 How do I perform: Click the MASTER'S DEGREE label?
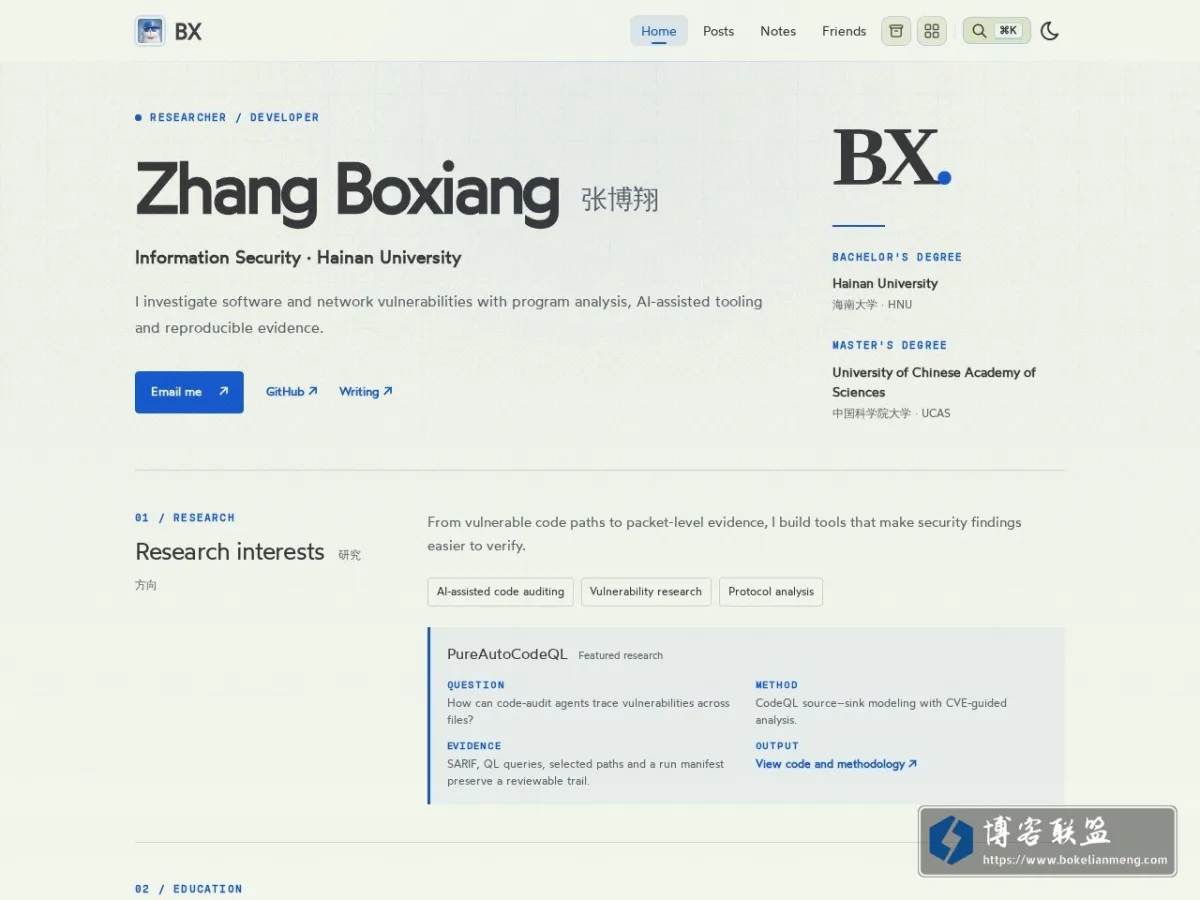tap(889, 345)
